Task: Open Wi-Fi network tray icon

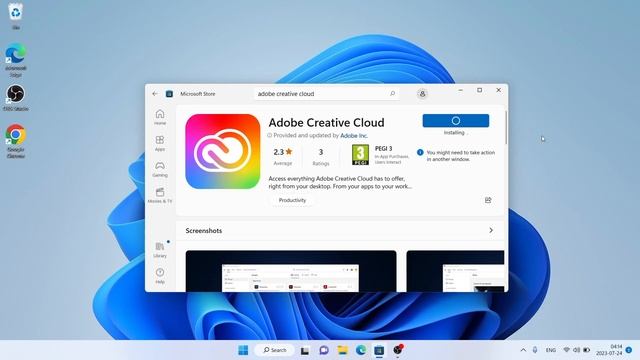Action: pyautogui.click(x=567, y=350)
